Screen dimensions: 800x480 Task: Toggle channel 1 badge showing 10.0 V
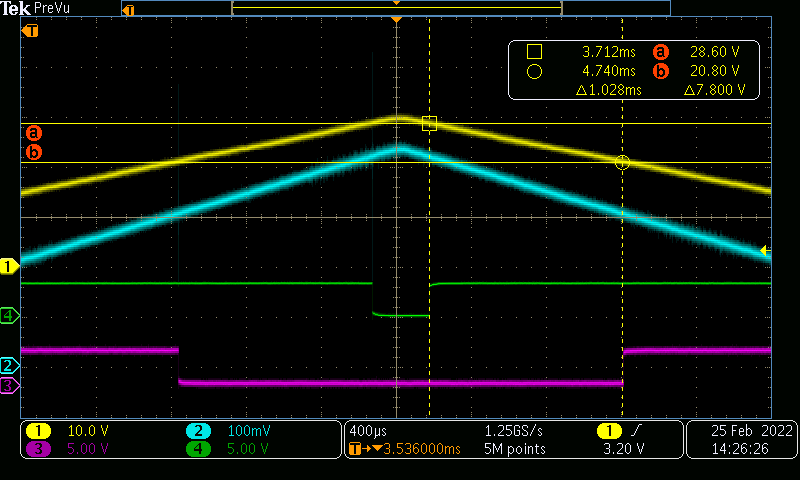[x=39, y=430]
